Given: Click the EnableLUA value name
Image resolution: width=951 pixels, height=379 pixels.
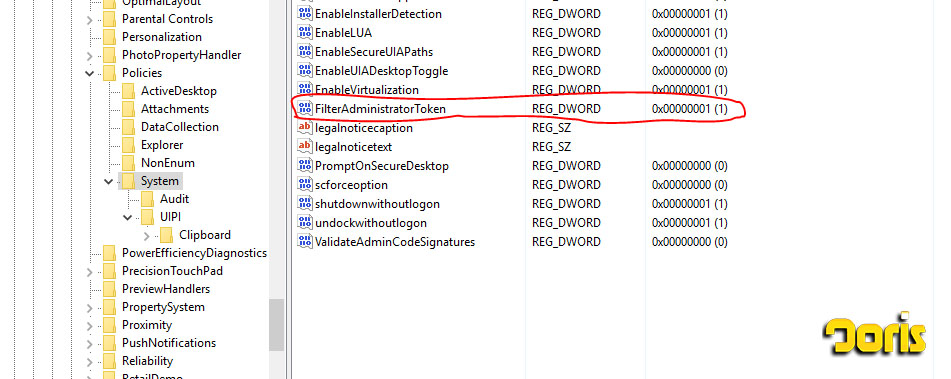Looking at the screenshot, I should (343, 33).
